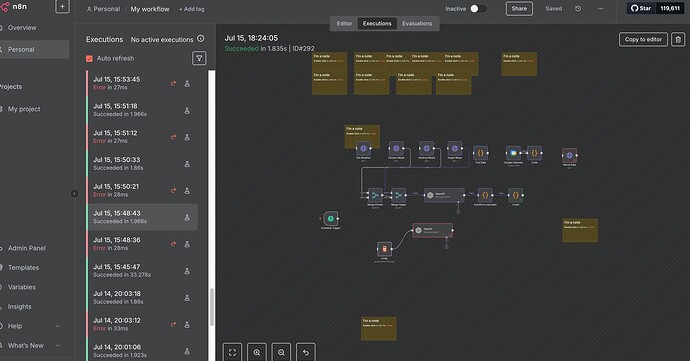Switch to the Editor tab
This screenshot has height=361, width=690.
click(344, 24)
